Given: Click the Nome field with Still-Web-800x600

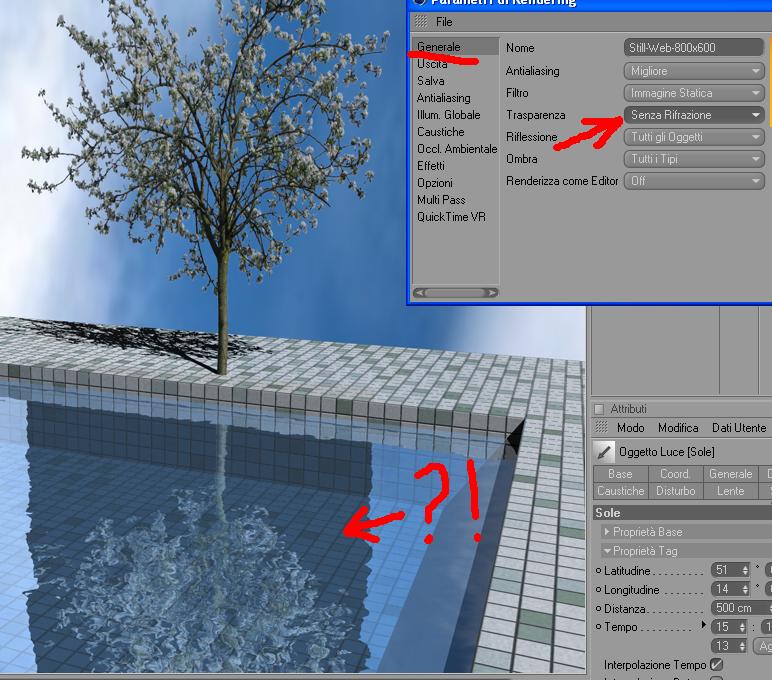Looking at the screenshot, I should [x=694, y=48].
